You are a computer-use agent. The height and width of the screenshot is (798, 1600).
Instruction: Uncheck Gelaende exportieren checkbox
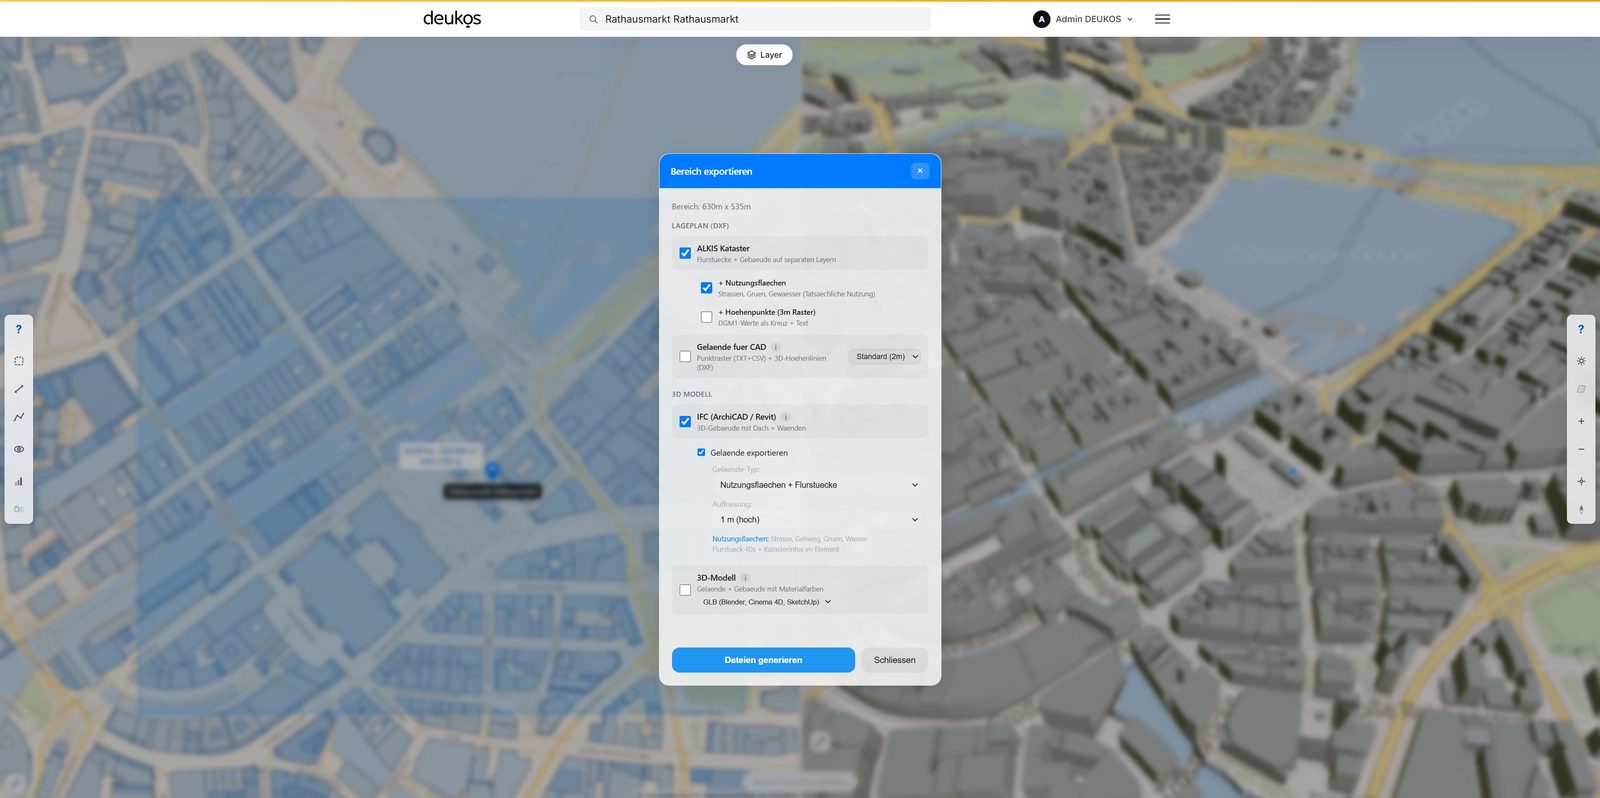point(701,452)
